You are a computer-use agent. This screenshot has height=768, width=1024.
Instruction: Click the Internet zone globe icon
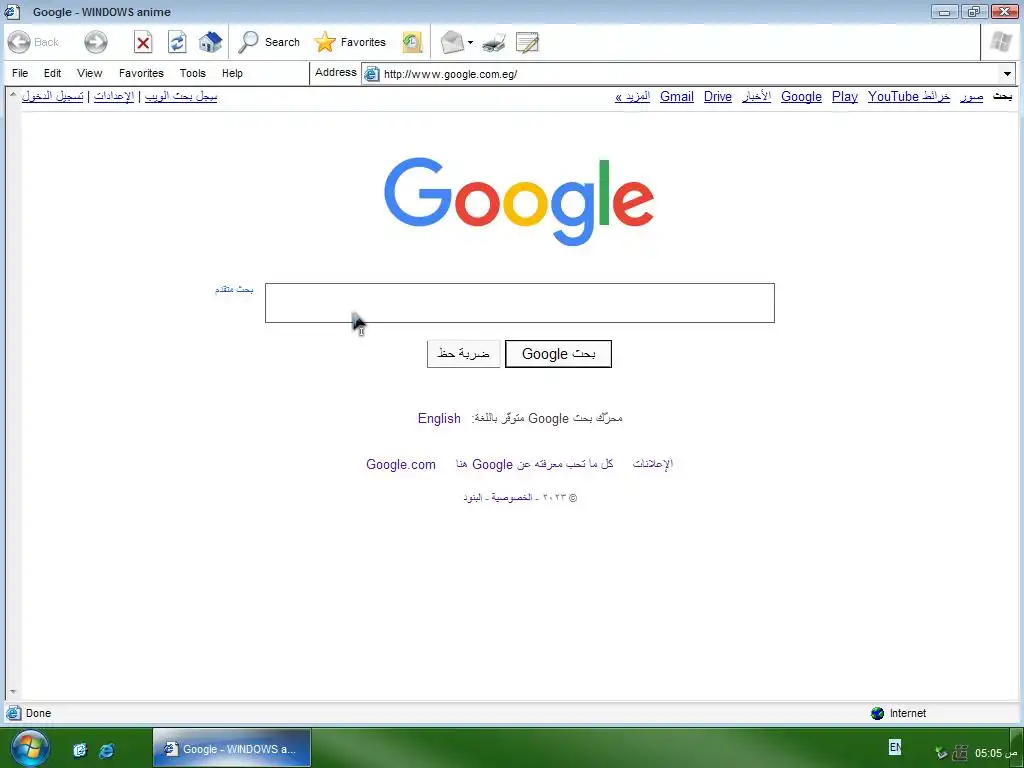[878, 713]
